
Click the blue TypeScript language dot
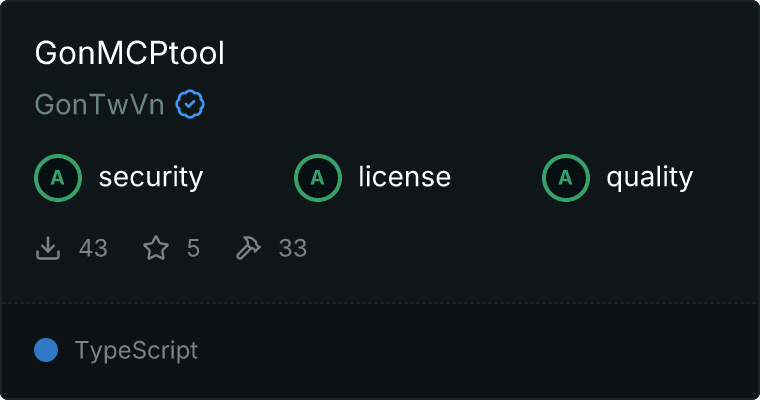pyautogui.click(x=46, y=350)
